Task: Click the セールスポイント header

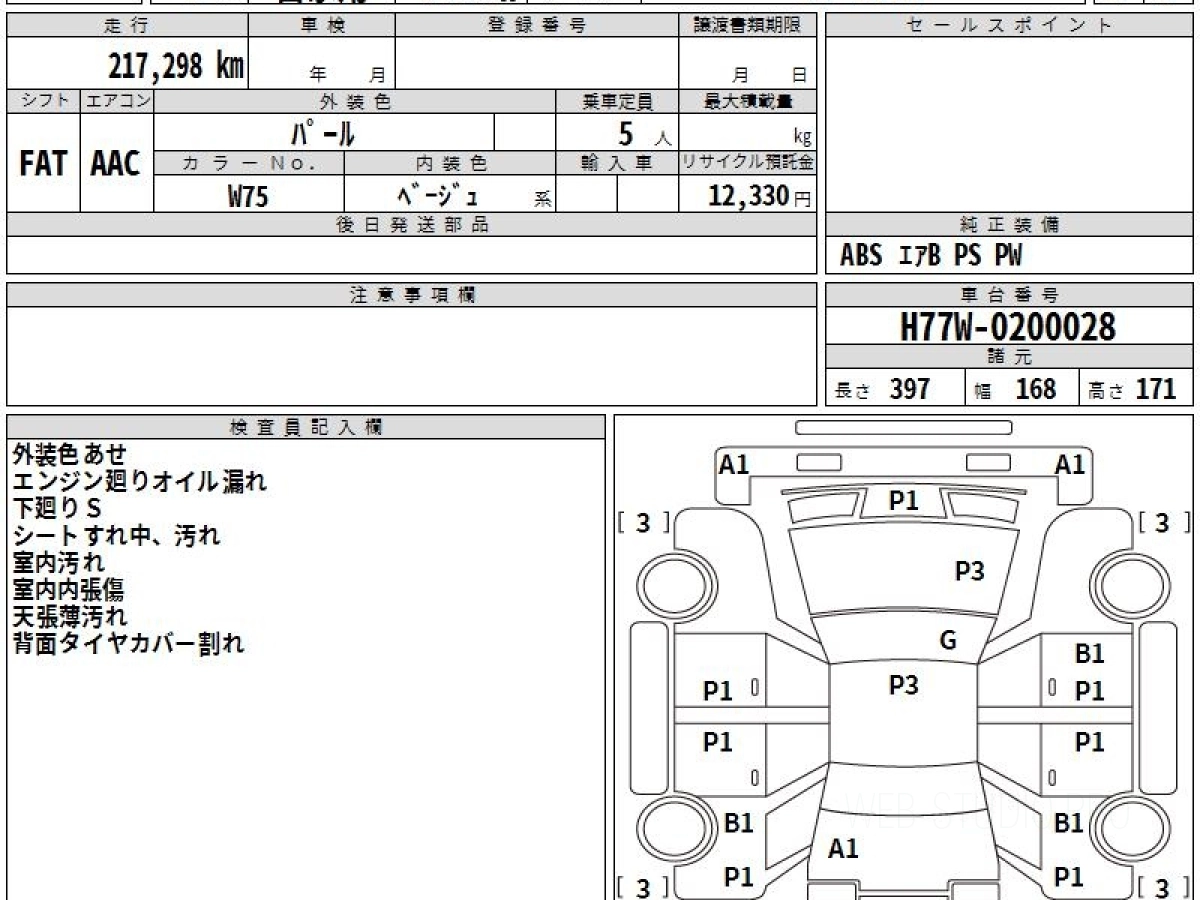Action: [x=1009, y=26]
